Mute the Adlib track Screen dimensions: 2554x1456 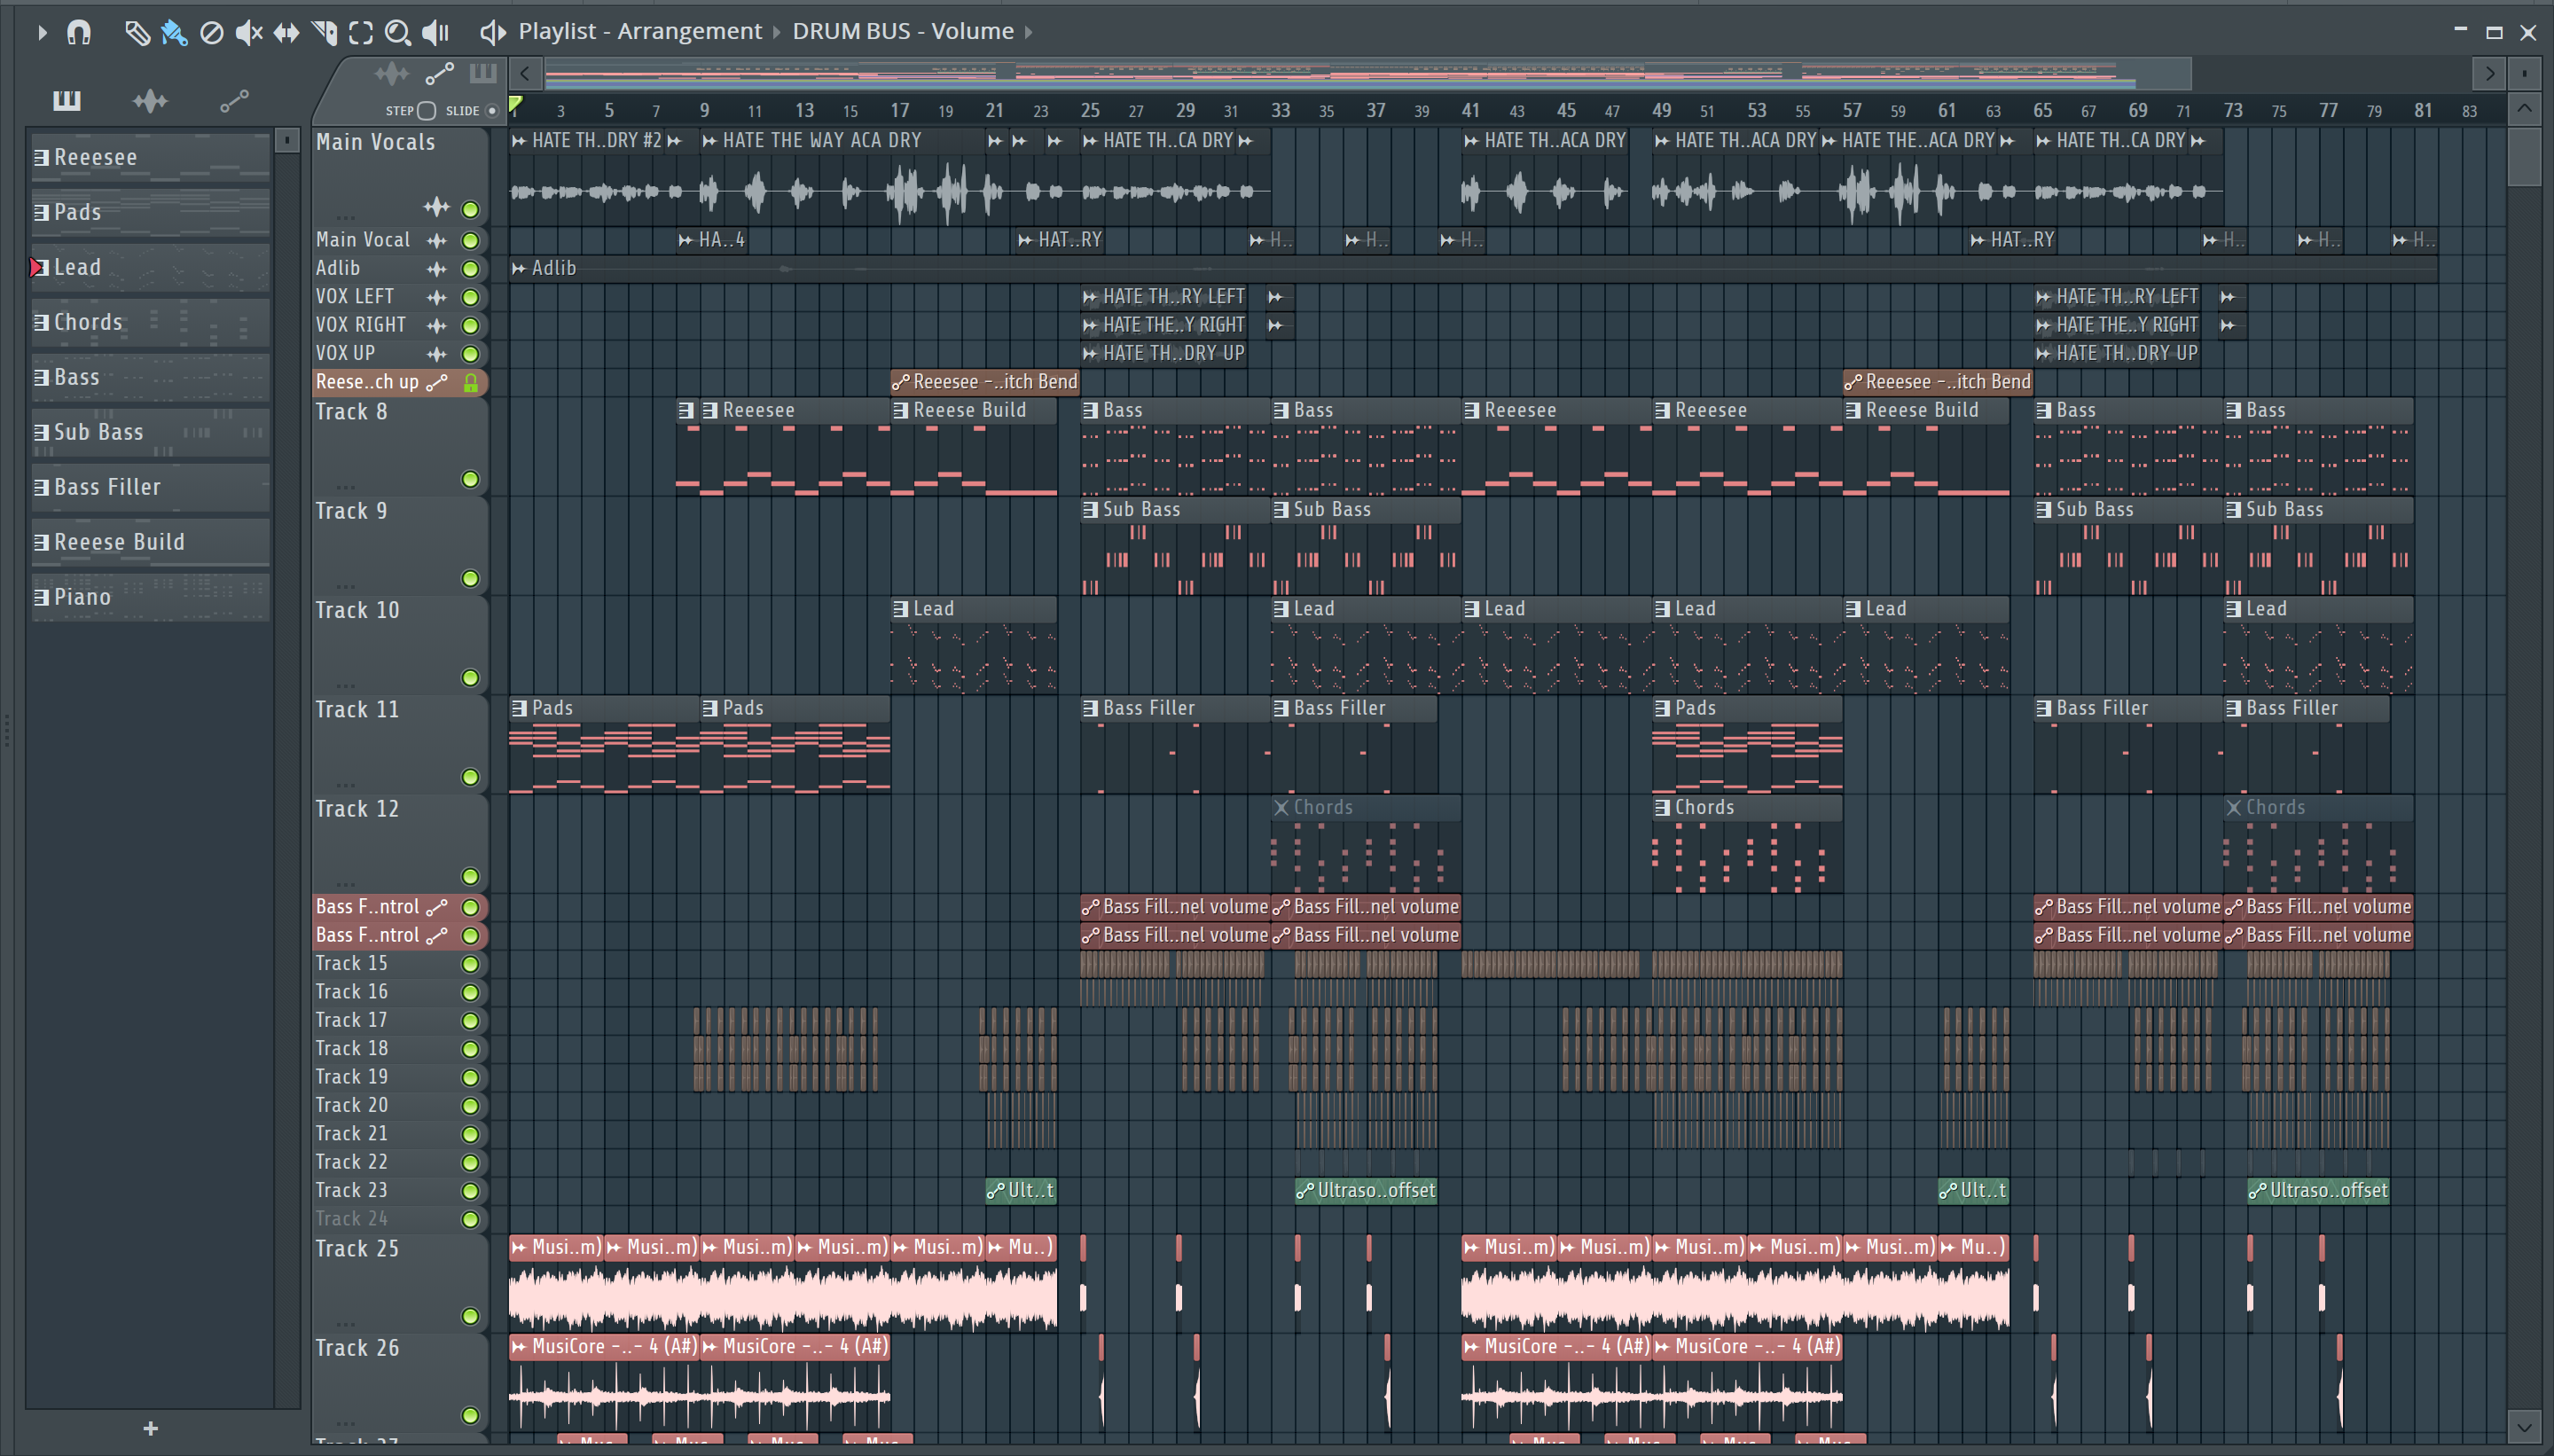coord(470,268)
